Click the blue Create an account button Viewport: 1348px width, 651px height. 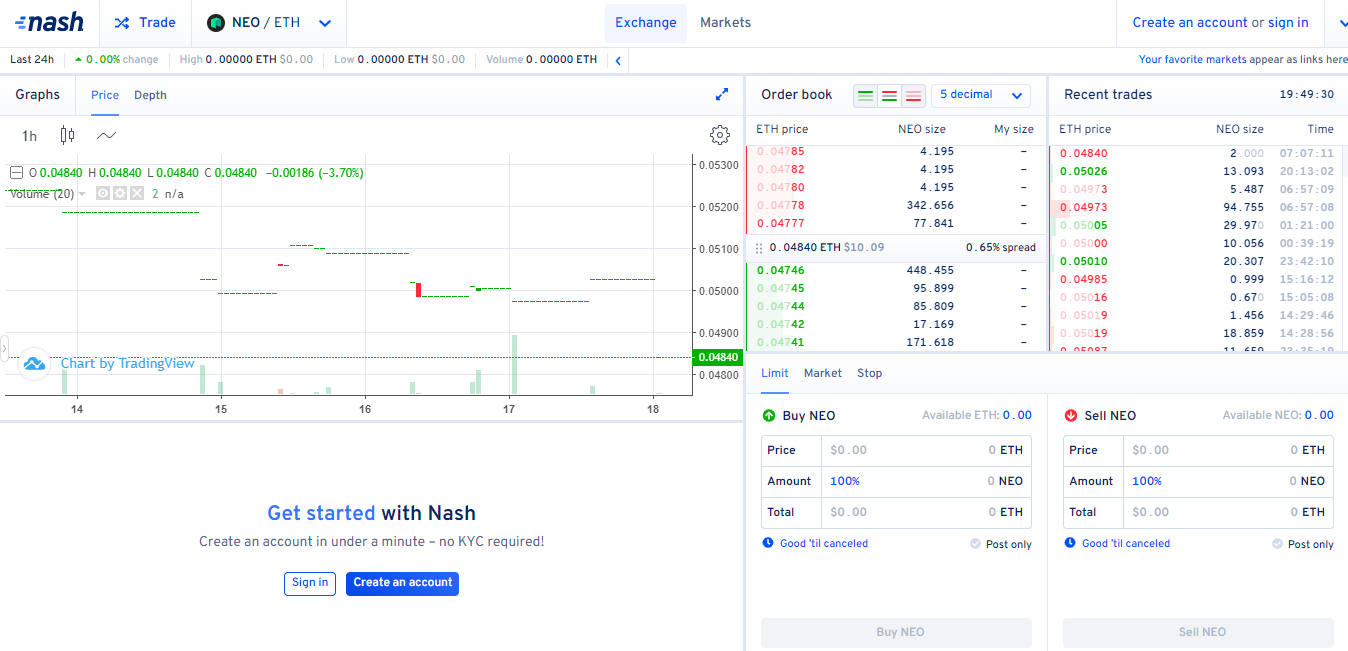point(402,583)
